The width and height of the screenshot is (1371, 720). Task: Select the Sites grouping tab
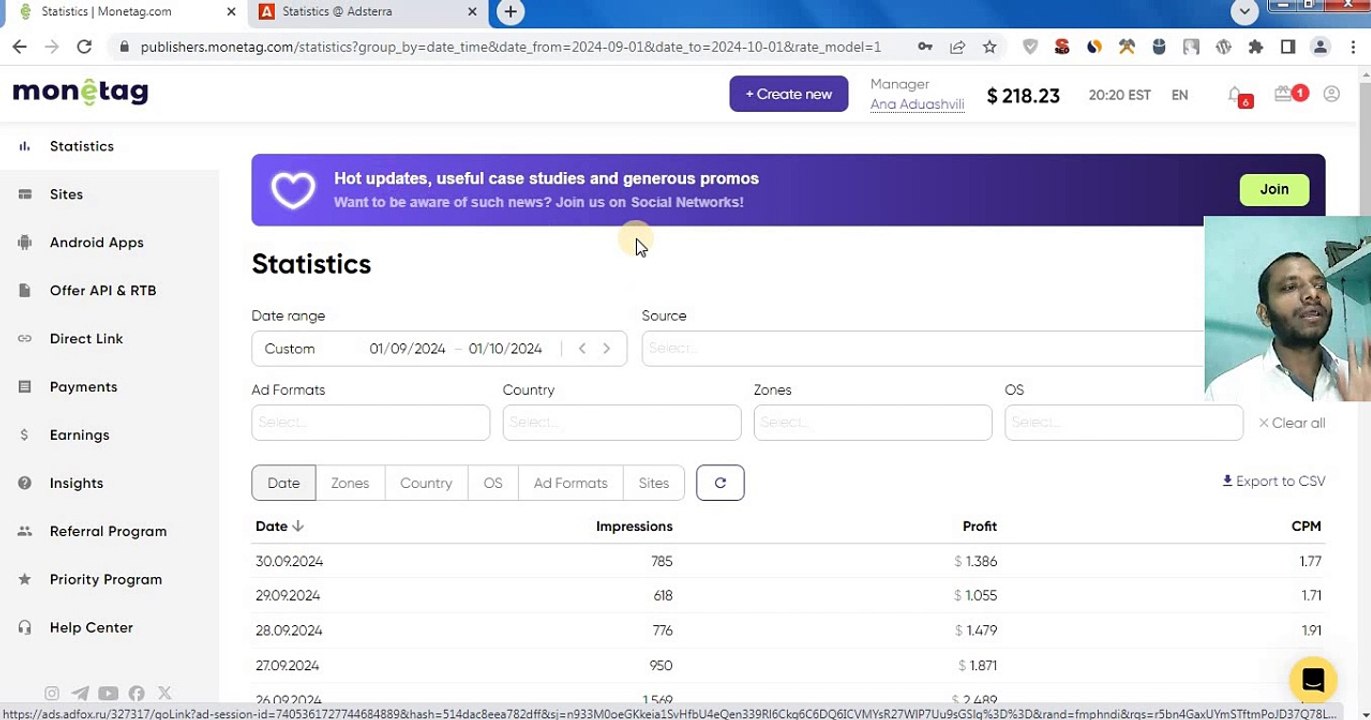[x=654, y=483]
